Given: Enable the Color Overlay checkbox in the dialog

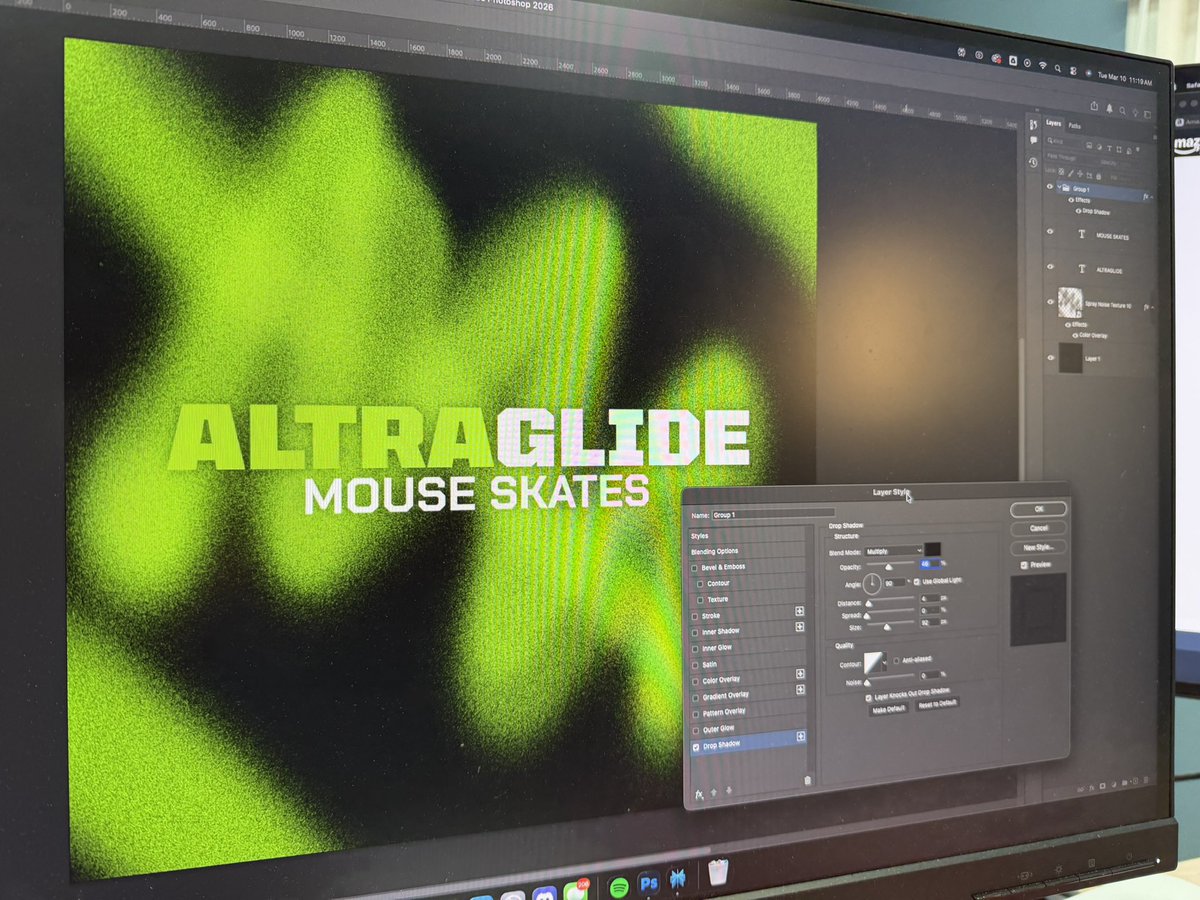Looking at the screenshot, I should point(695,682).
